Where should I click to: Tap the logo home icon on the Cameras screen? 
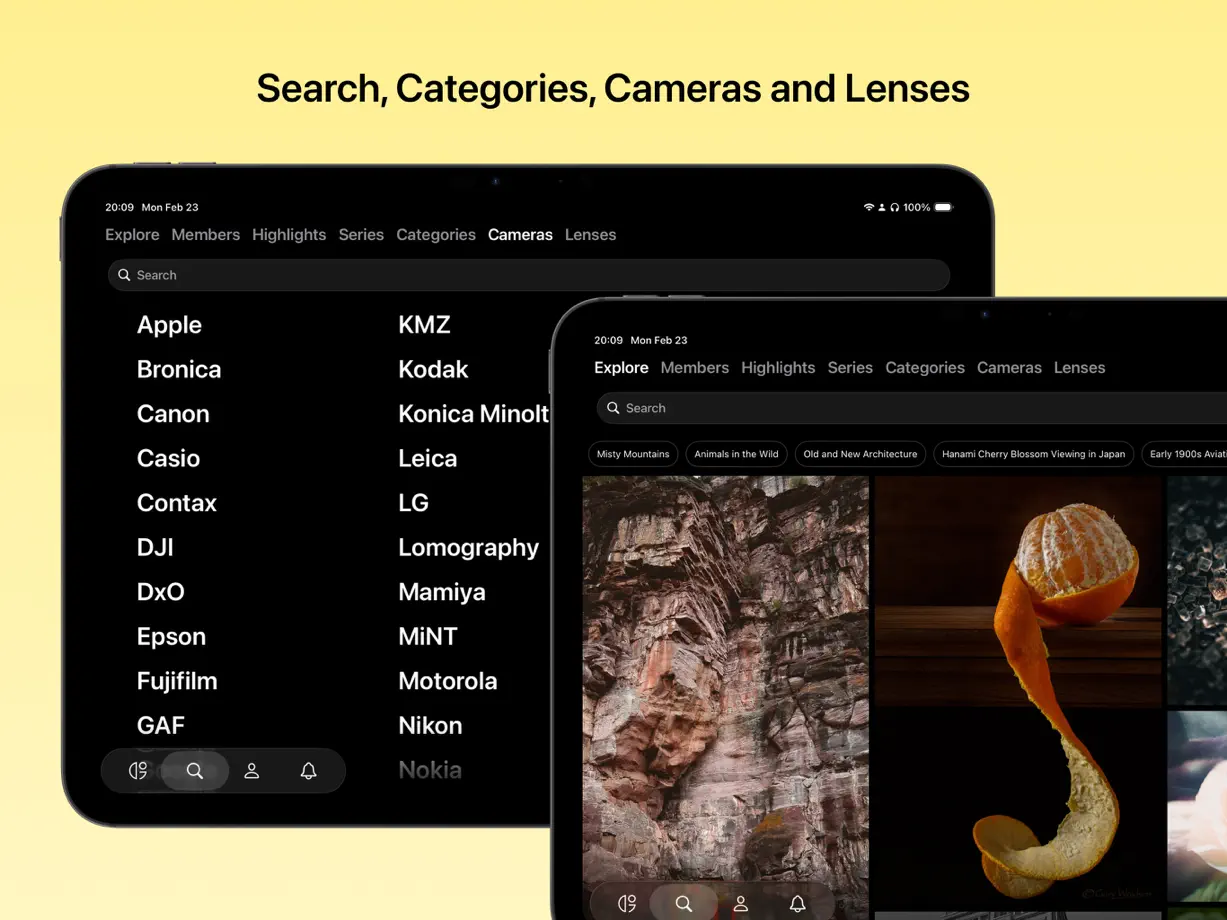(138, 771)
